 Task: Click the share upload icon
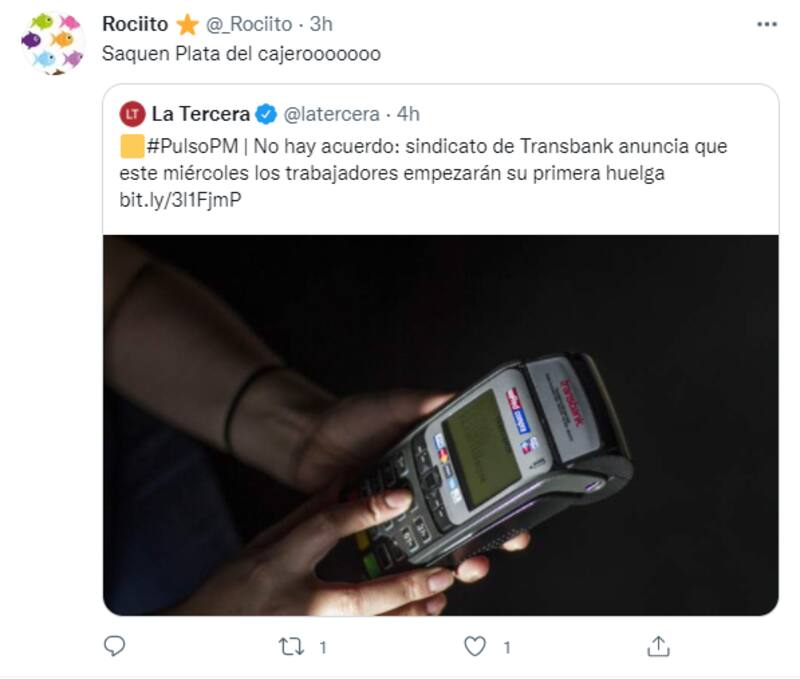(658, 646)
